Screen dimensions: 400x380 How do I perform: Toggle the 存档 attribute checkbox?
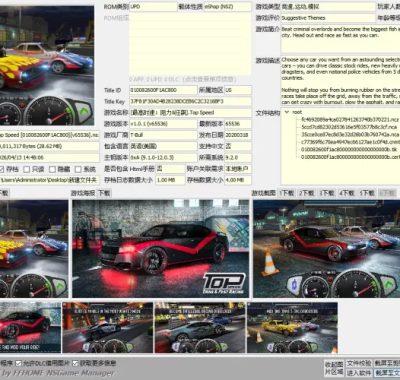2,169
